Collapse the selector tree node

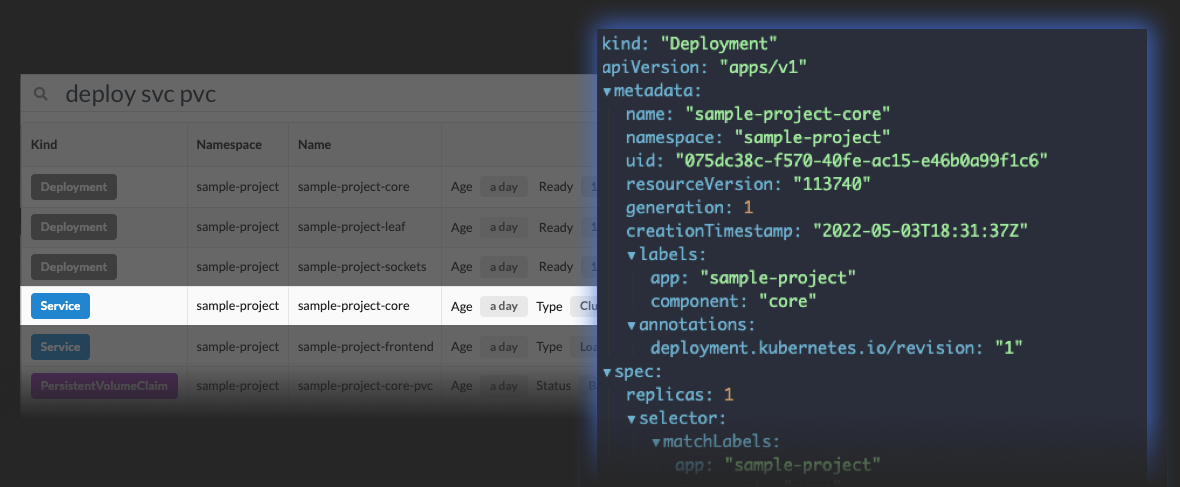coord(632,418)
